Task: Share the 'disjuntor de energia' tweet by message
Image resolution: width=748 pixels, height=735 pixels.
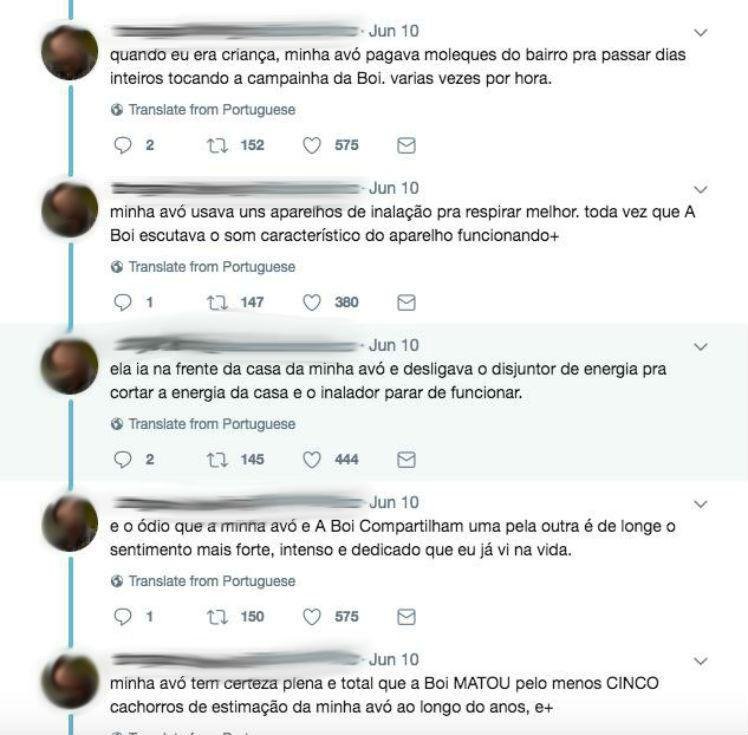Action: (x=406, y=460)
